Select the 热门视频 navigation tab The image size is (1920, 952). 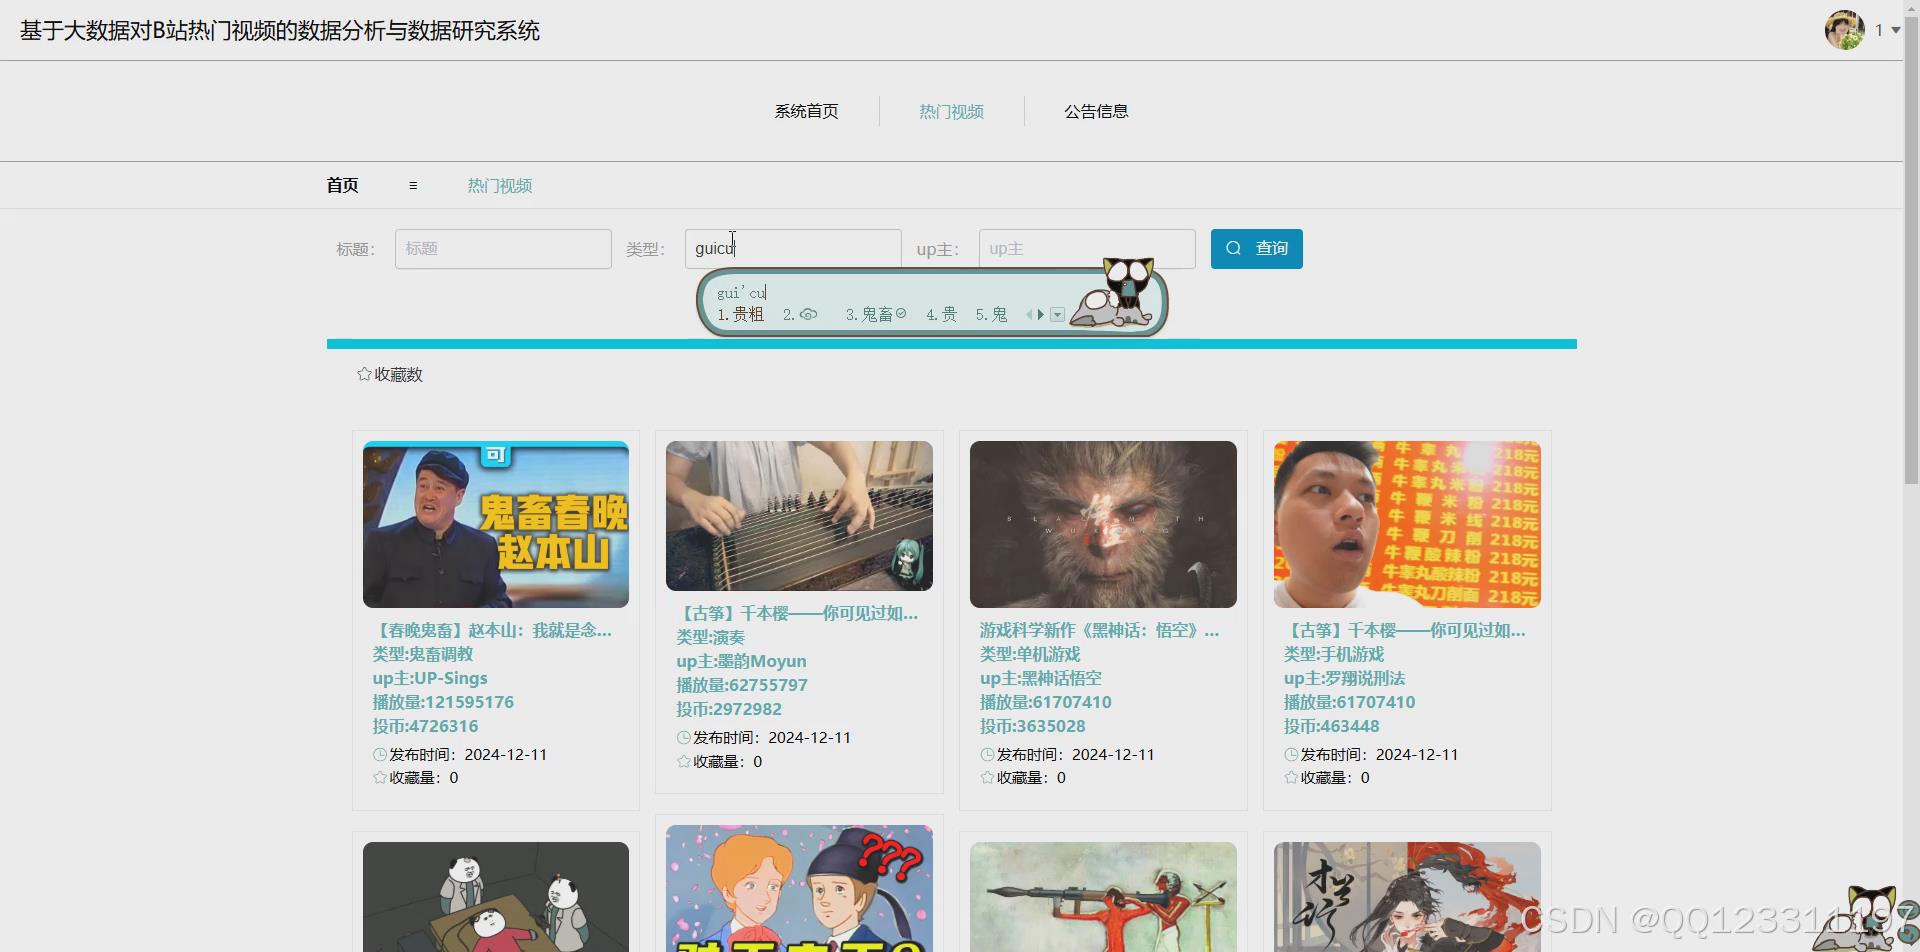[951, 111]
